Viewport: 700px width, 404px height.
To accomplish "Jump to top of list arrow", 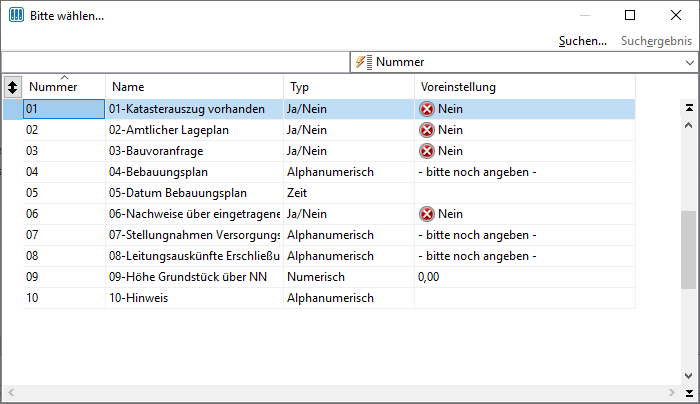I will (689, 108).
